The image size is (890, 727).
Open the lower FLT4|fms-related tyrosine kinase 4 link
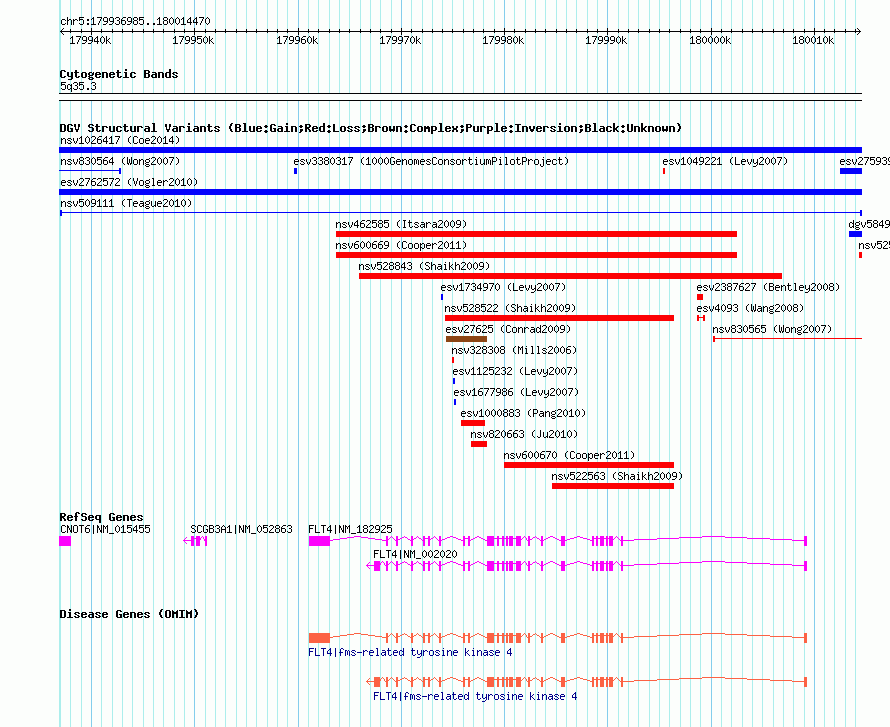click(x=475, y=696)
